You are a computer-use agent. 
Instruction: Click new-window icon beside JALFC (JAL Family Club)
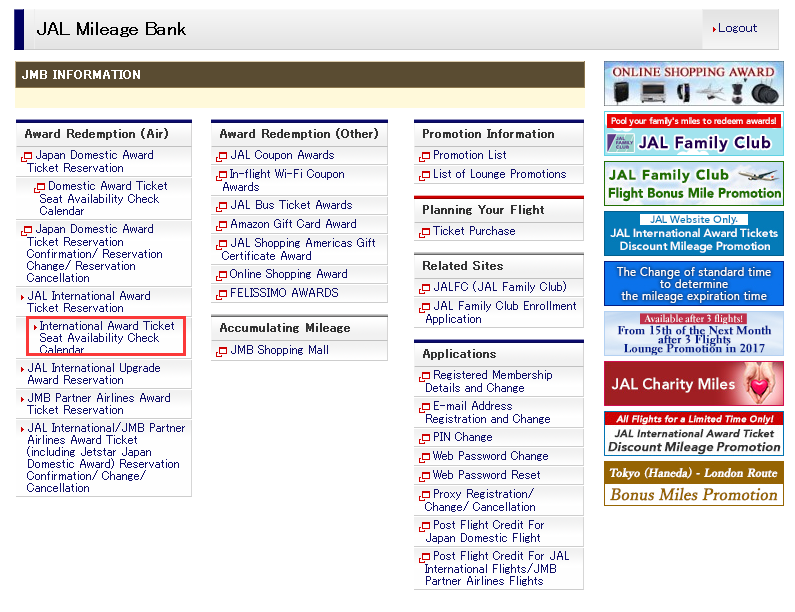tap(424, 289)
